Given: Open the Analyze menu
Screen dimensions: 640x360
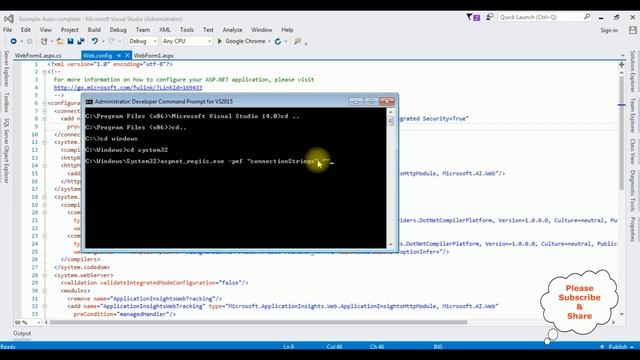Looking at the screenshot, I should coord(232,30).
